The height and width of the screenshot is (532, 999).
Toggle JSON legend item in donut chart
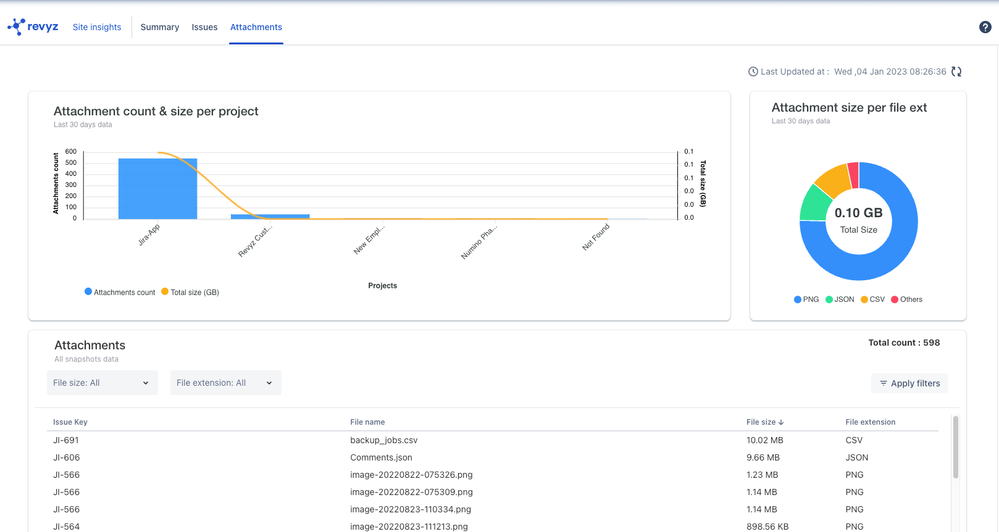[840, 299]
